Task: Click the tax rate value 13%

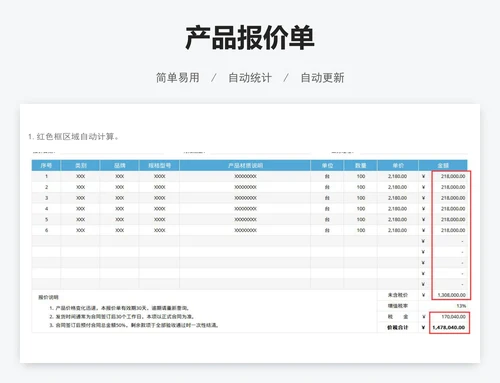Action: [x=461, y=306]
